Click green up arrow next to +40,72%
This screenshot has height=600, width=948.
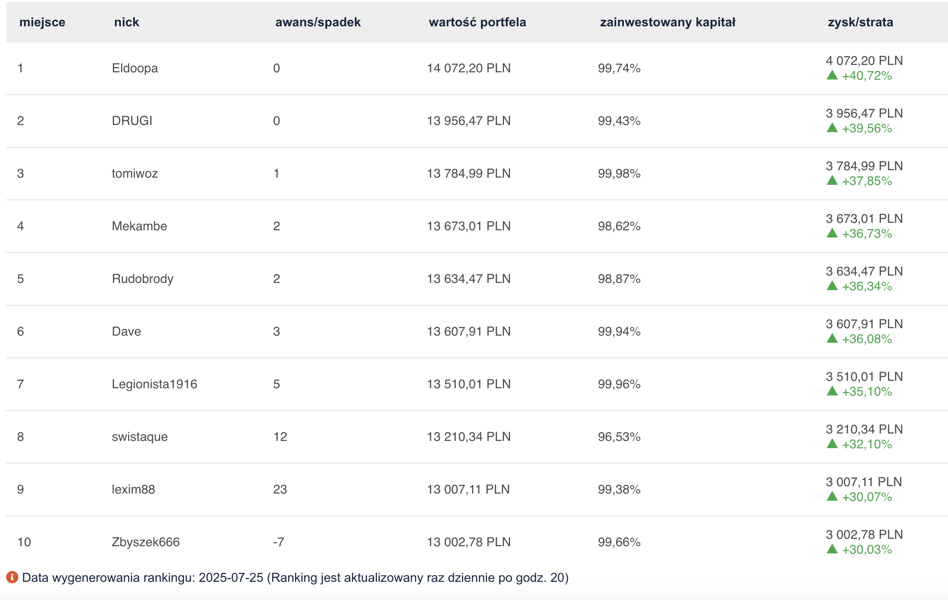tap(832, 76)
